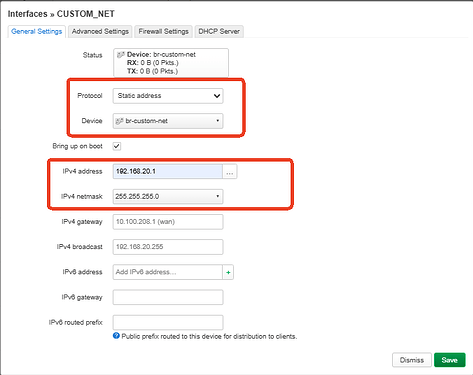Click the IPv4 gateway input field
This screenshot has height=375, width=473.
pyautogui.click(x=168, y=222)
